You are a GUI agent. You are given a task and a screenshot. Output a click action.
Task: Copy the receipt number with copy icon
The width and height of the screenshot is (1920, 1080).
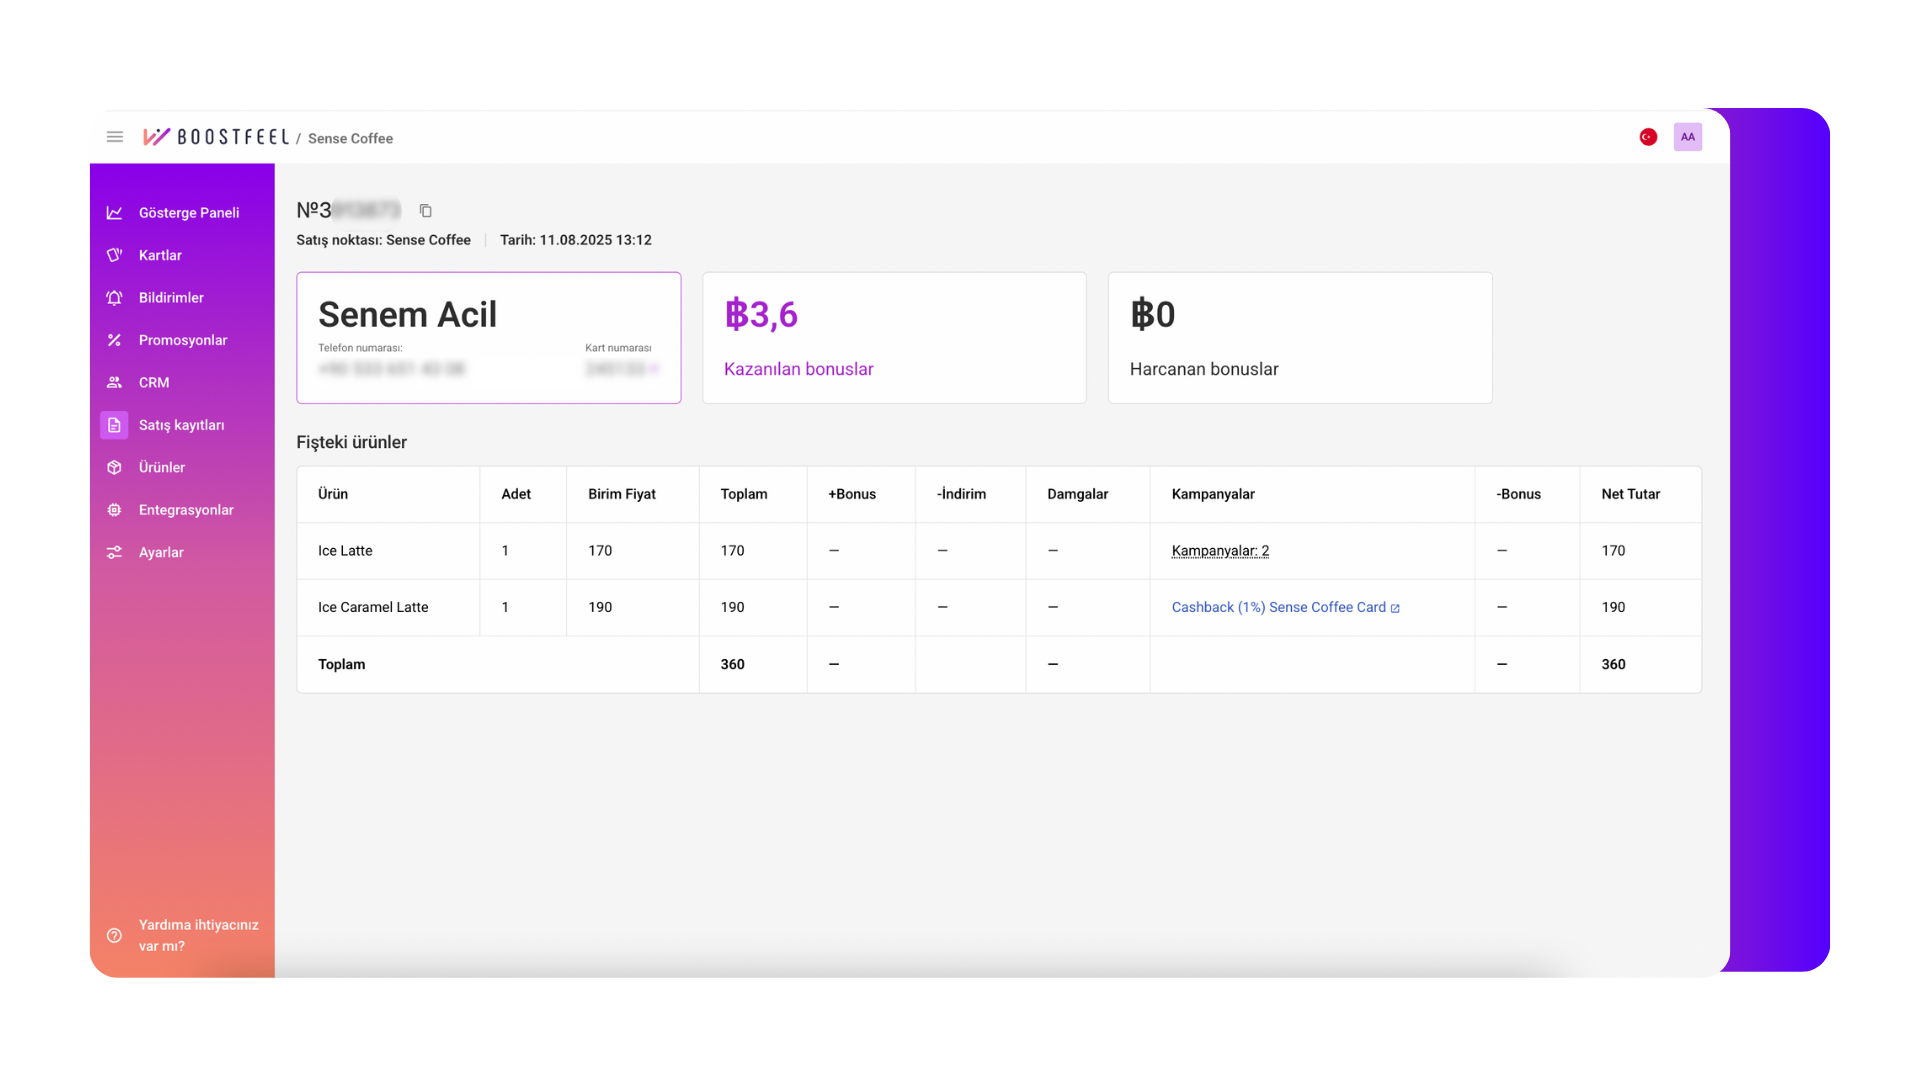[x=425, y=211]
